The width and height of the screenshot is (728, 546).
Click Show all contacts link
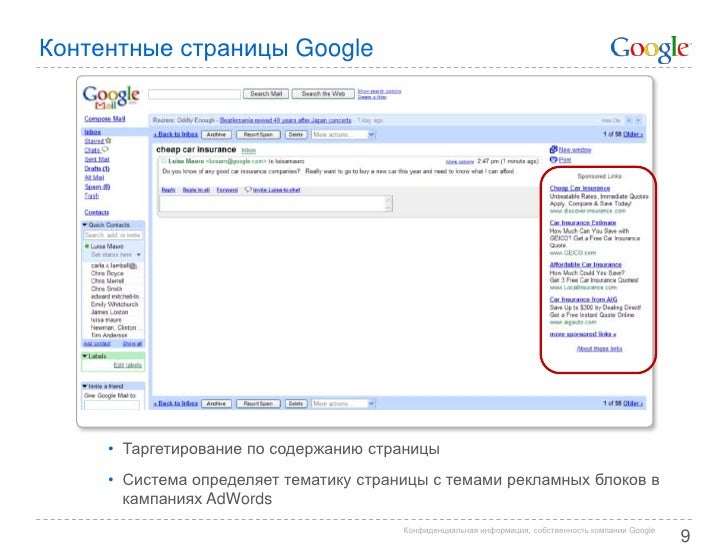pos(132,344)
